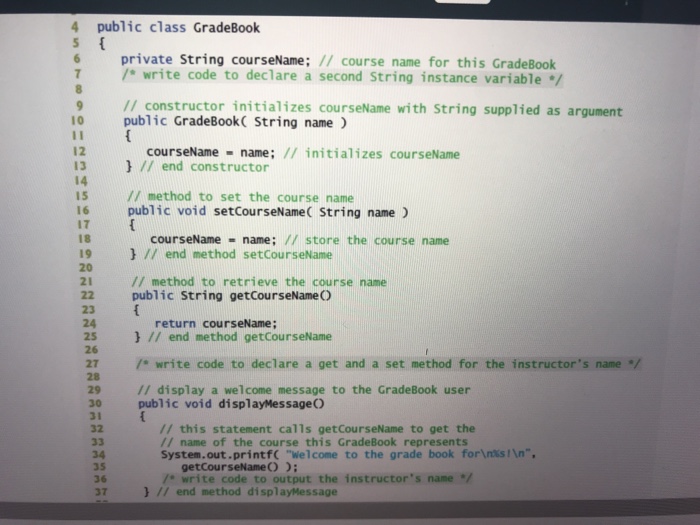Click the comment "// end method displayMessage"
This screenshot has width=700, height=525.
[x=247, y=492]
